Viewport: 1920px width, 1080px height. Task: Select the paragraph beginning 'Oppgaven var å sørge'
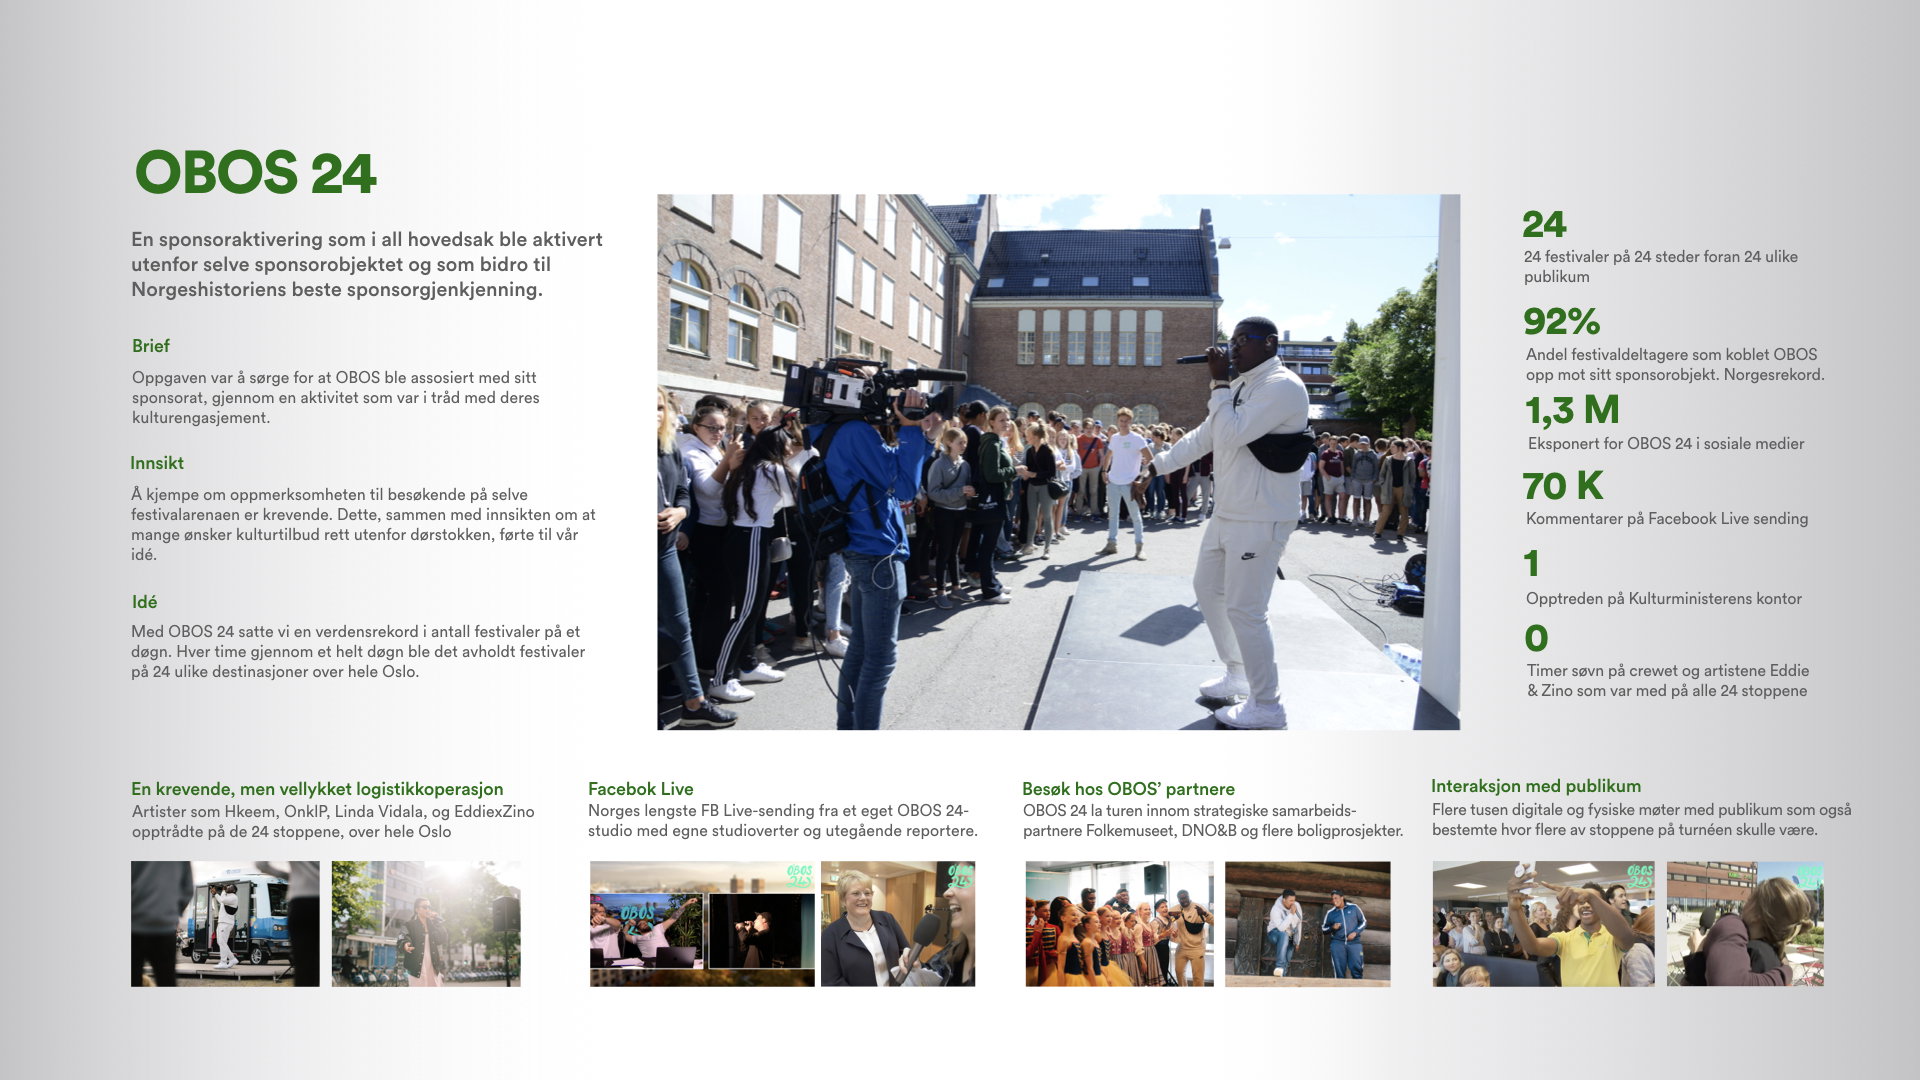click(x=336, y=397)
